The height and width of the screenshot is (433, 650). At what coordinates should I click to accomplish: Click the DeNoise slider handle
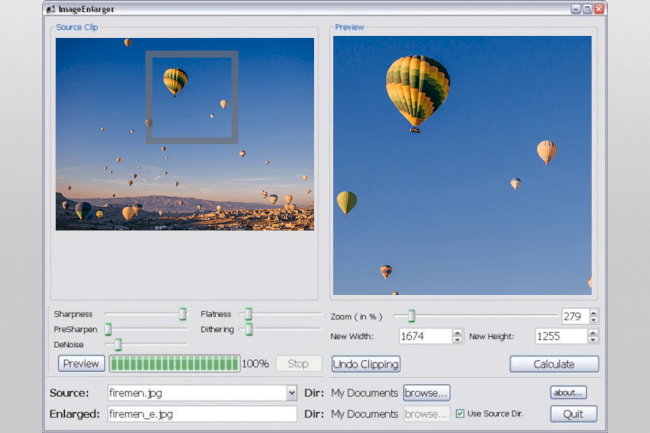(118, 344)
